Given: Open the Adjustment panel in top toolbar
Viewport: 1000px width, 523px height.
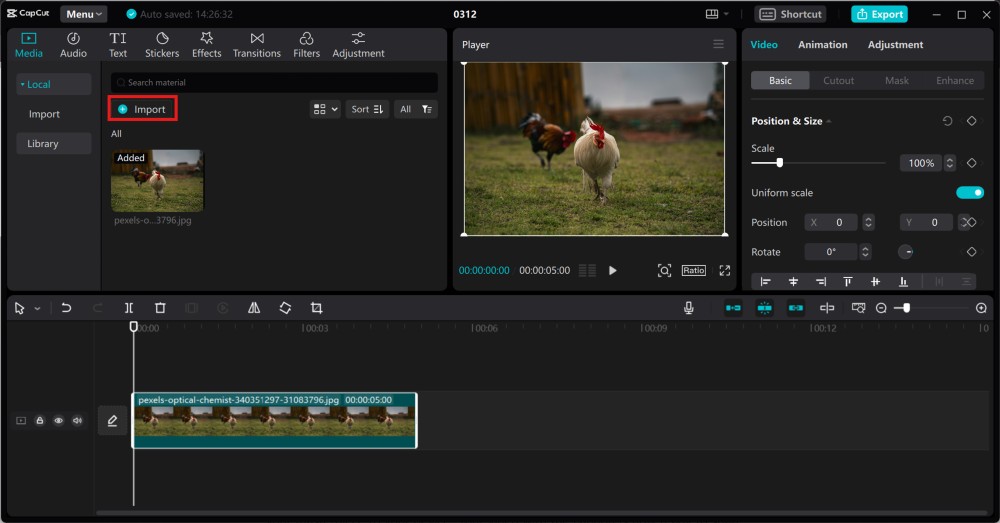Looking at the screenshot, I should click(x=358, y=45).
